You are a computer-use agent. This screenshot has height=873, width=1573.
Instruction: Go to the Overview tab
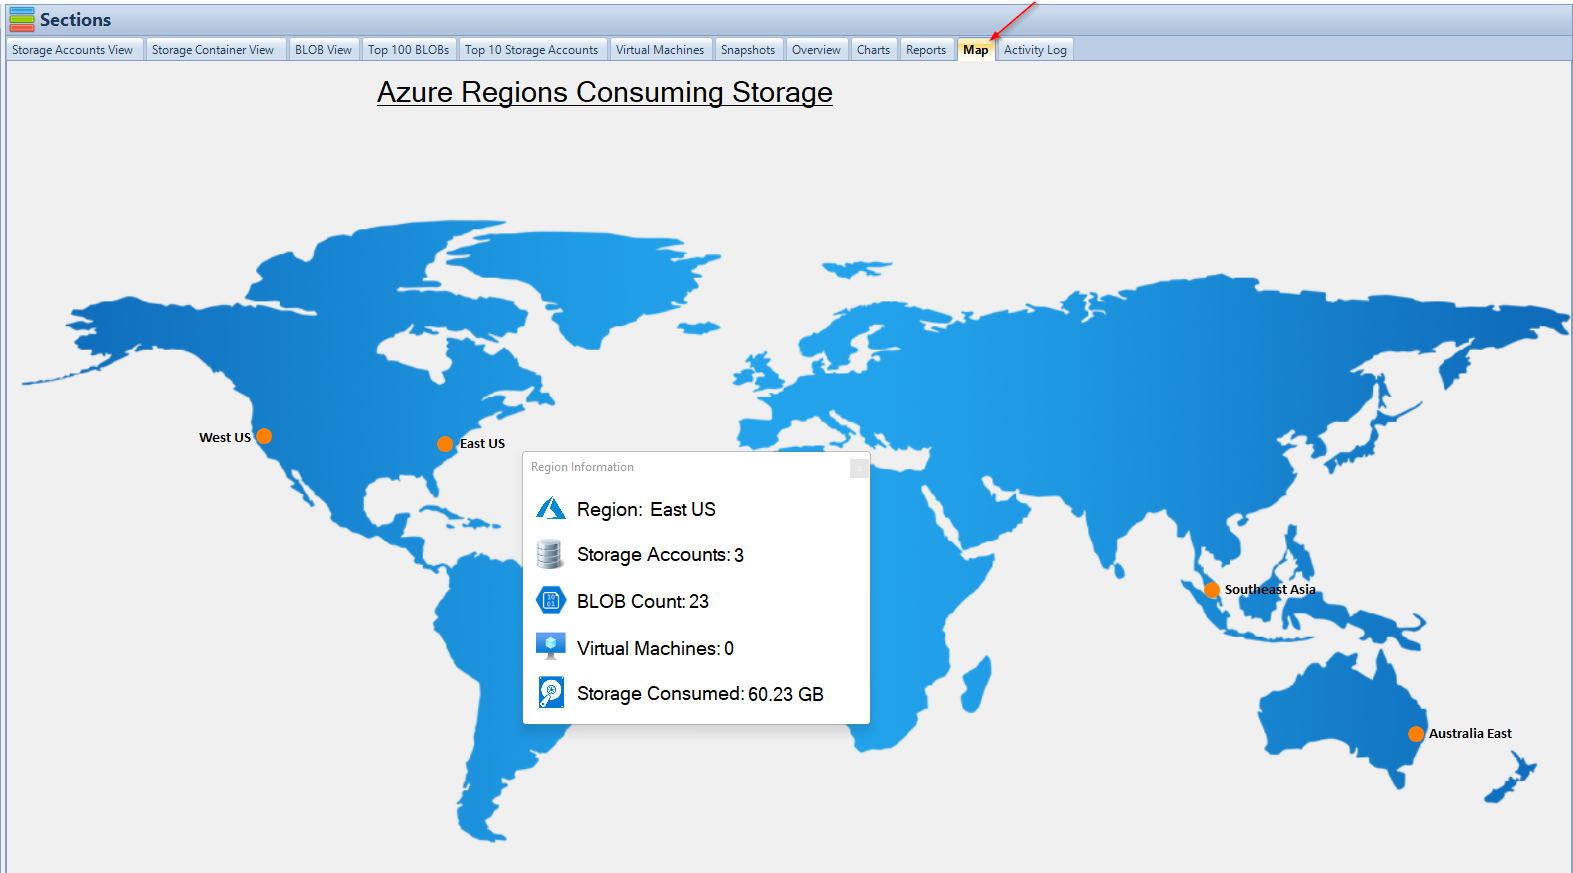[816, 50]
